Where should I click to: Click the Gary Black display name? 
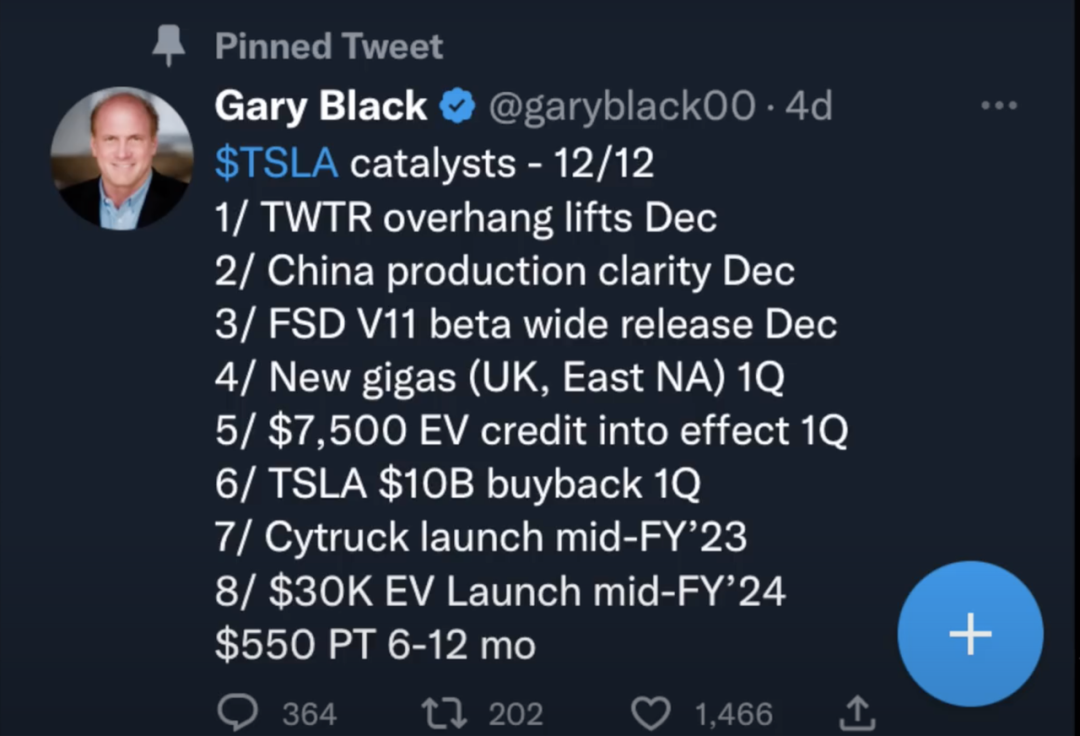point(320,106)
